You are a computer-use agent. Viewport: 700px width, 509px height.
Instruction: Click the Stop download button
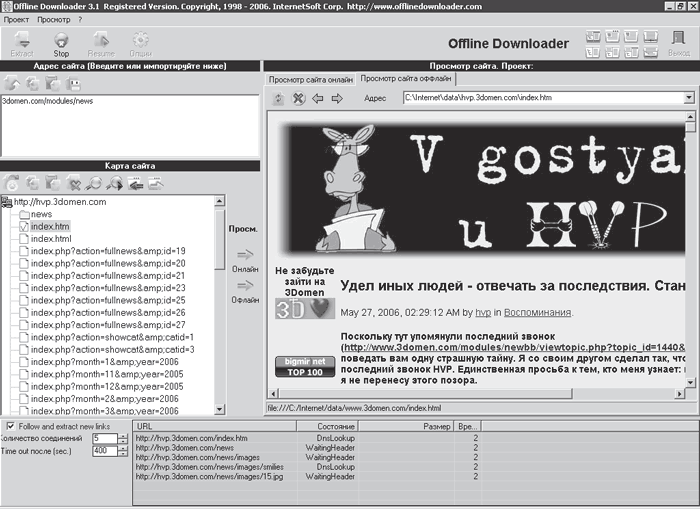coord(61,42)
